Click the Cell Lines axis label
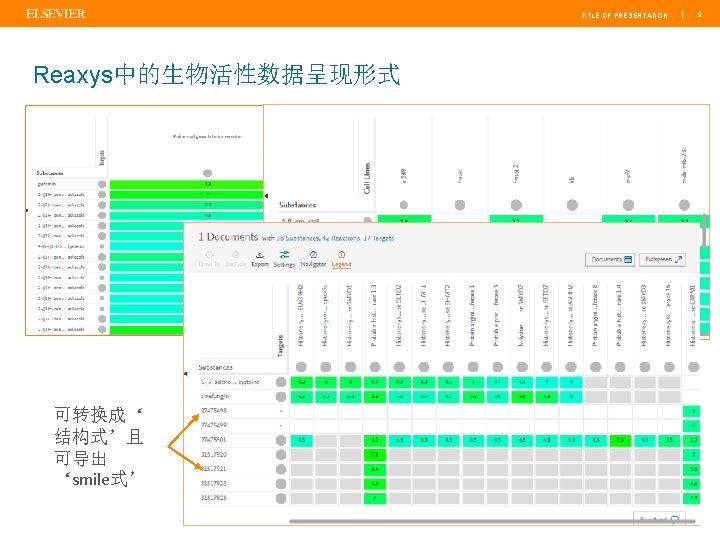 pyautogui.click(x=367, y=178)
